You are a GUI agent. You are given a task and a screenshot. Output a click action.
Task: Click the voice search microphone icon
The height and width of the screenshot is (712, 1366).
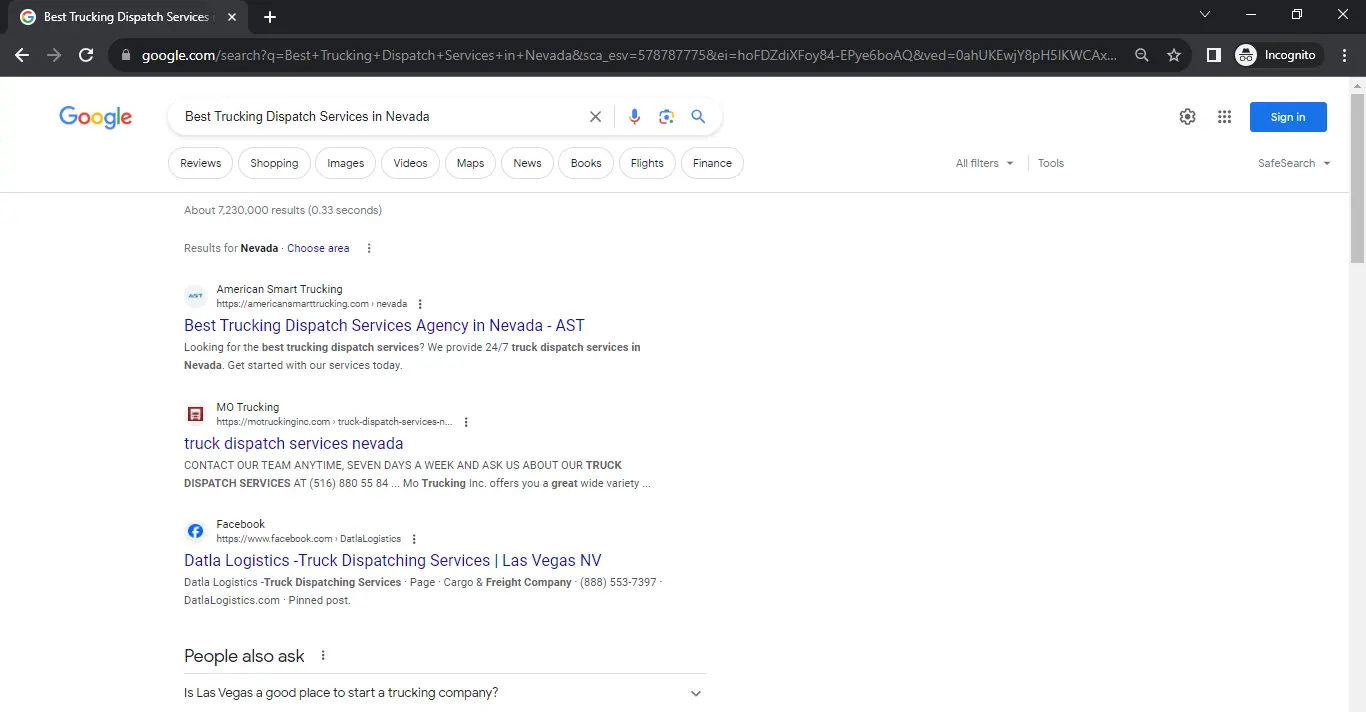(634, 117)
